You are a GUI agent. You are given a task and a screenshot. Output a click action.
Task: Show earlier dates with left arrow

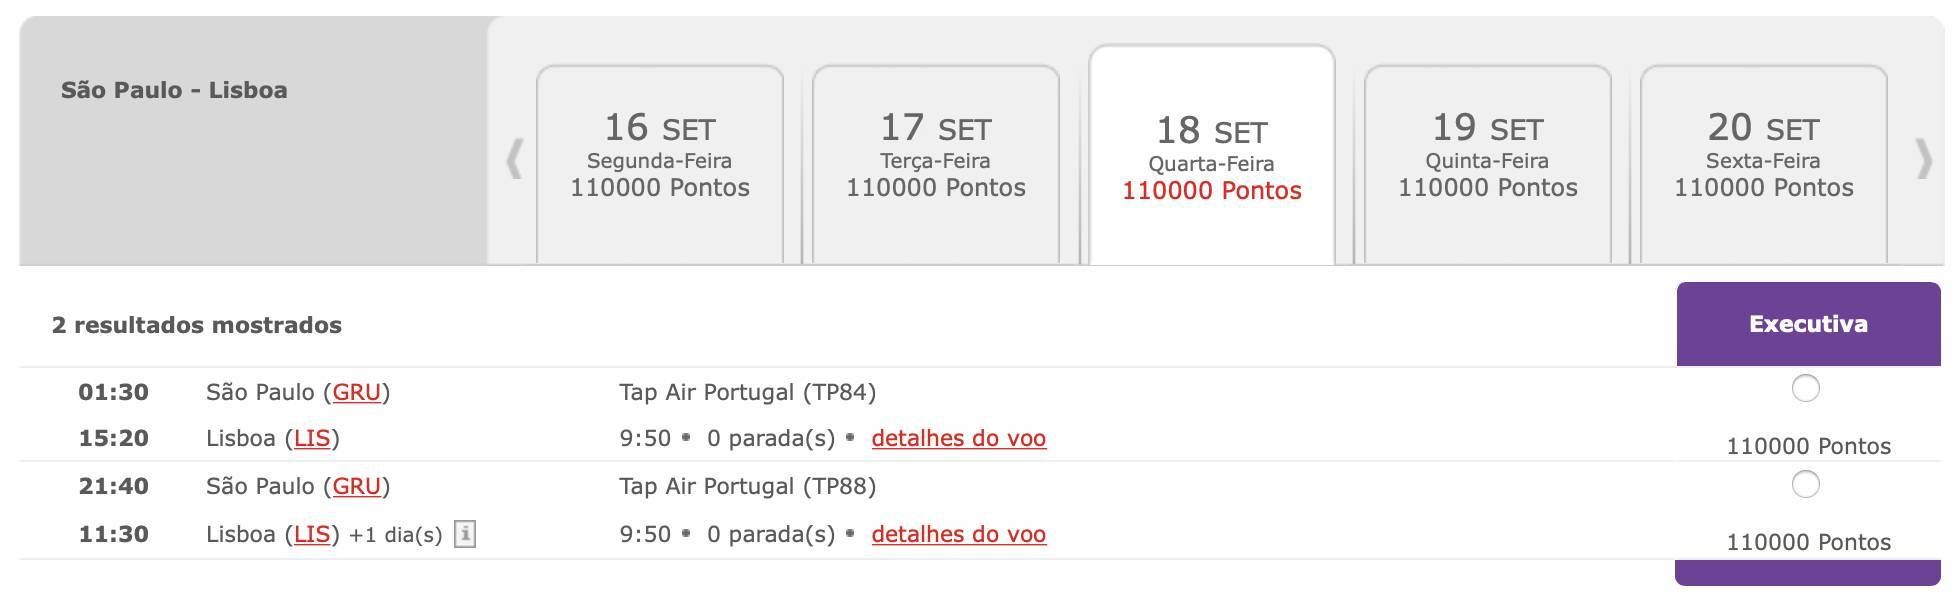(x=514, y=159)
